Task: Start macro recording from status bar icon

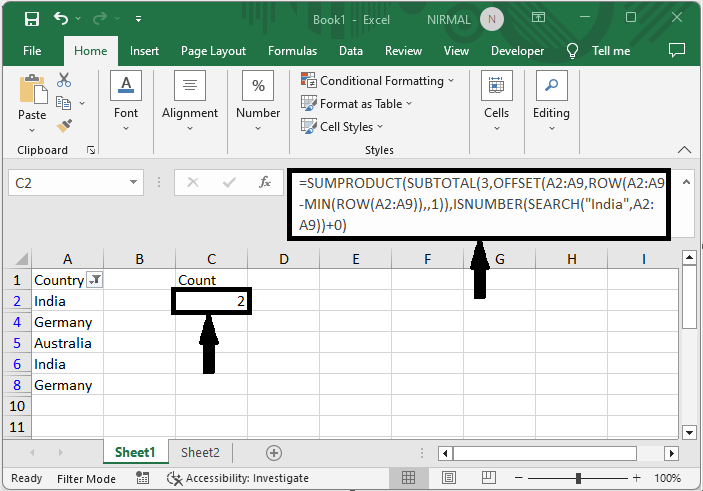Action: point(143,478)
